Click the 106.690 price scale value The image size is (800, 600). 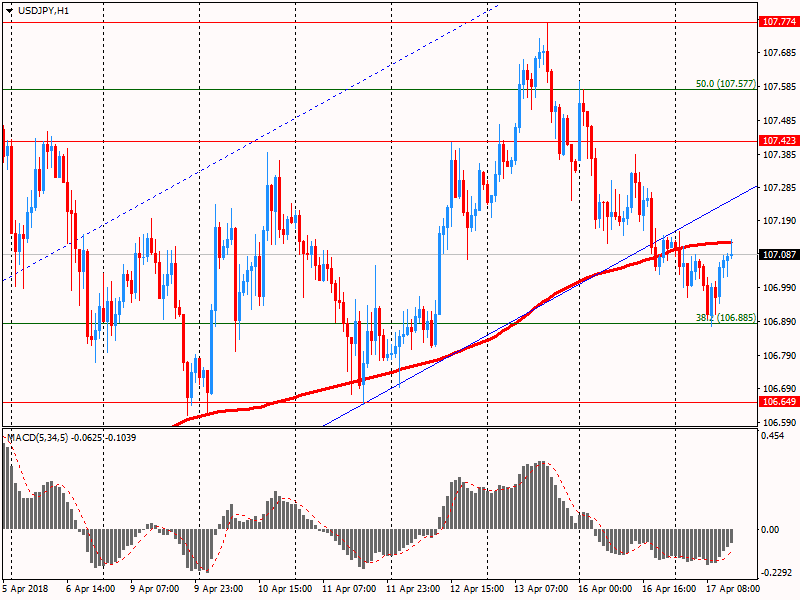click(x=780, y=389)
